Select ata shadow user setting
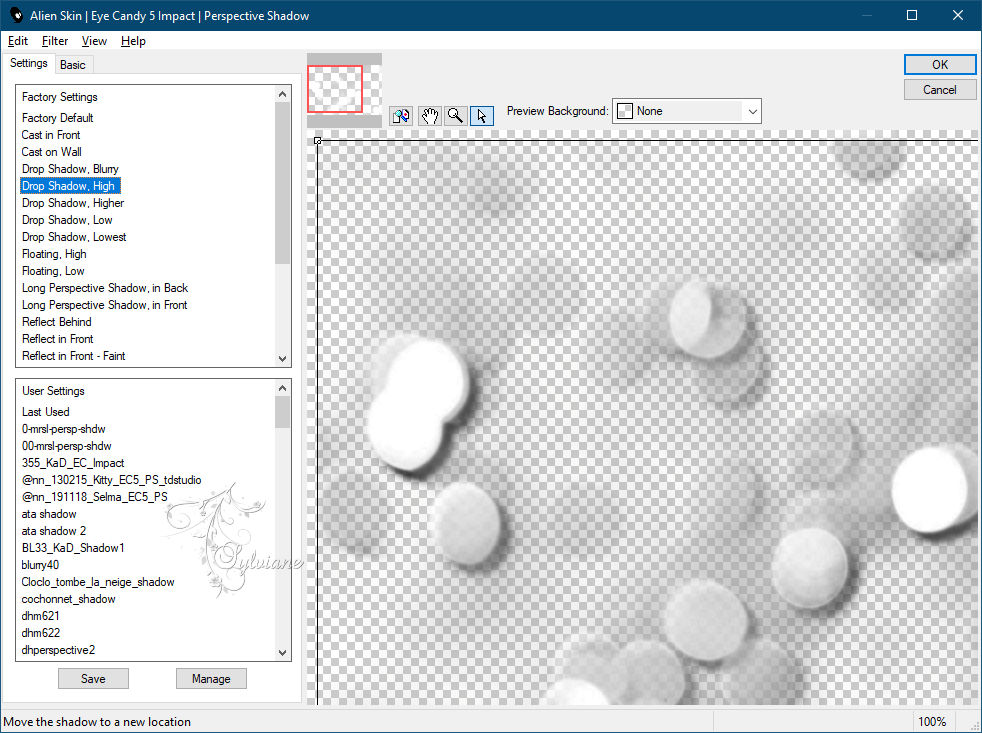982x733 pixels. [49, 514]
